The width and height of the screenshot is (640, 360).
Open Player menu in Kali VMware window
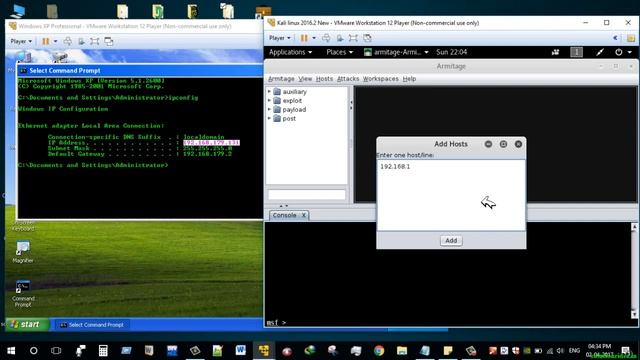[280, 38]
